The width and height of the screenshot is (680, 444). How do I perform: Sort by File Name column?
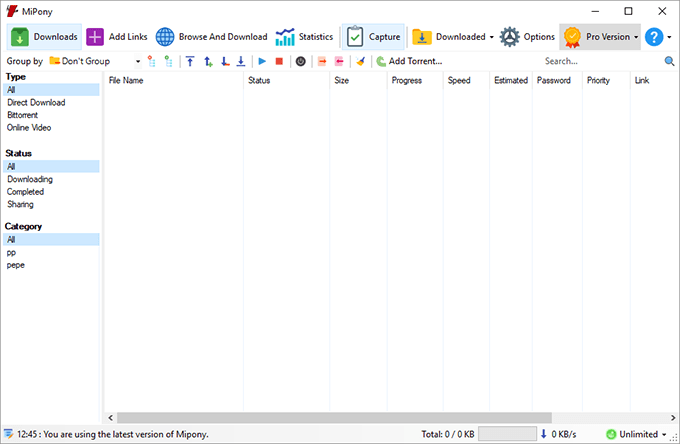pos(173,80)
